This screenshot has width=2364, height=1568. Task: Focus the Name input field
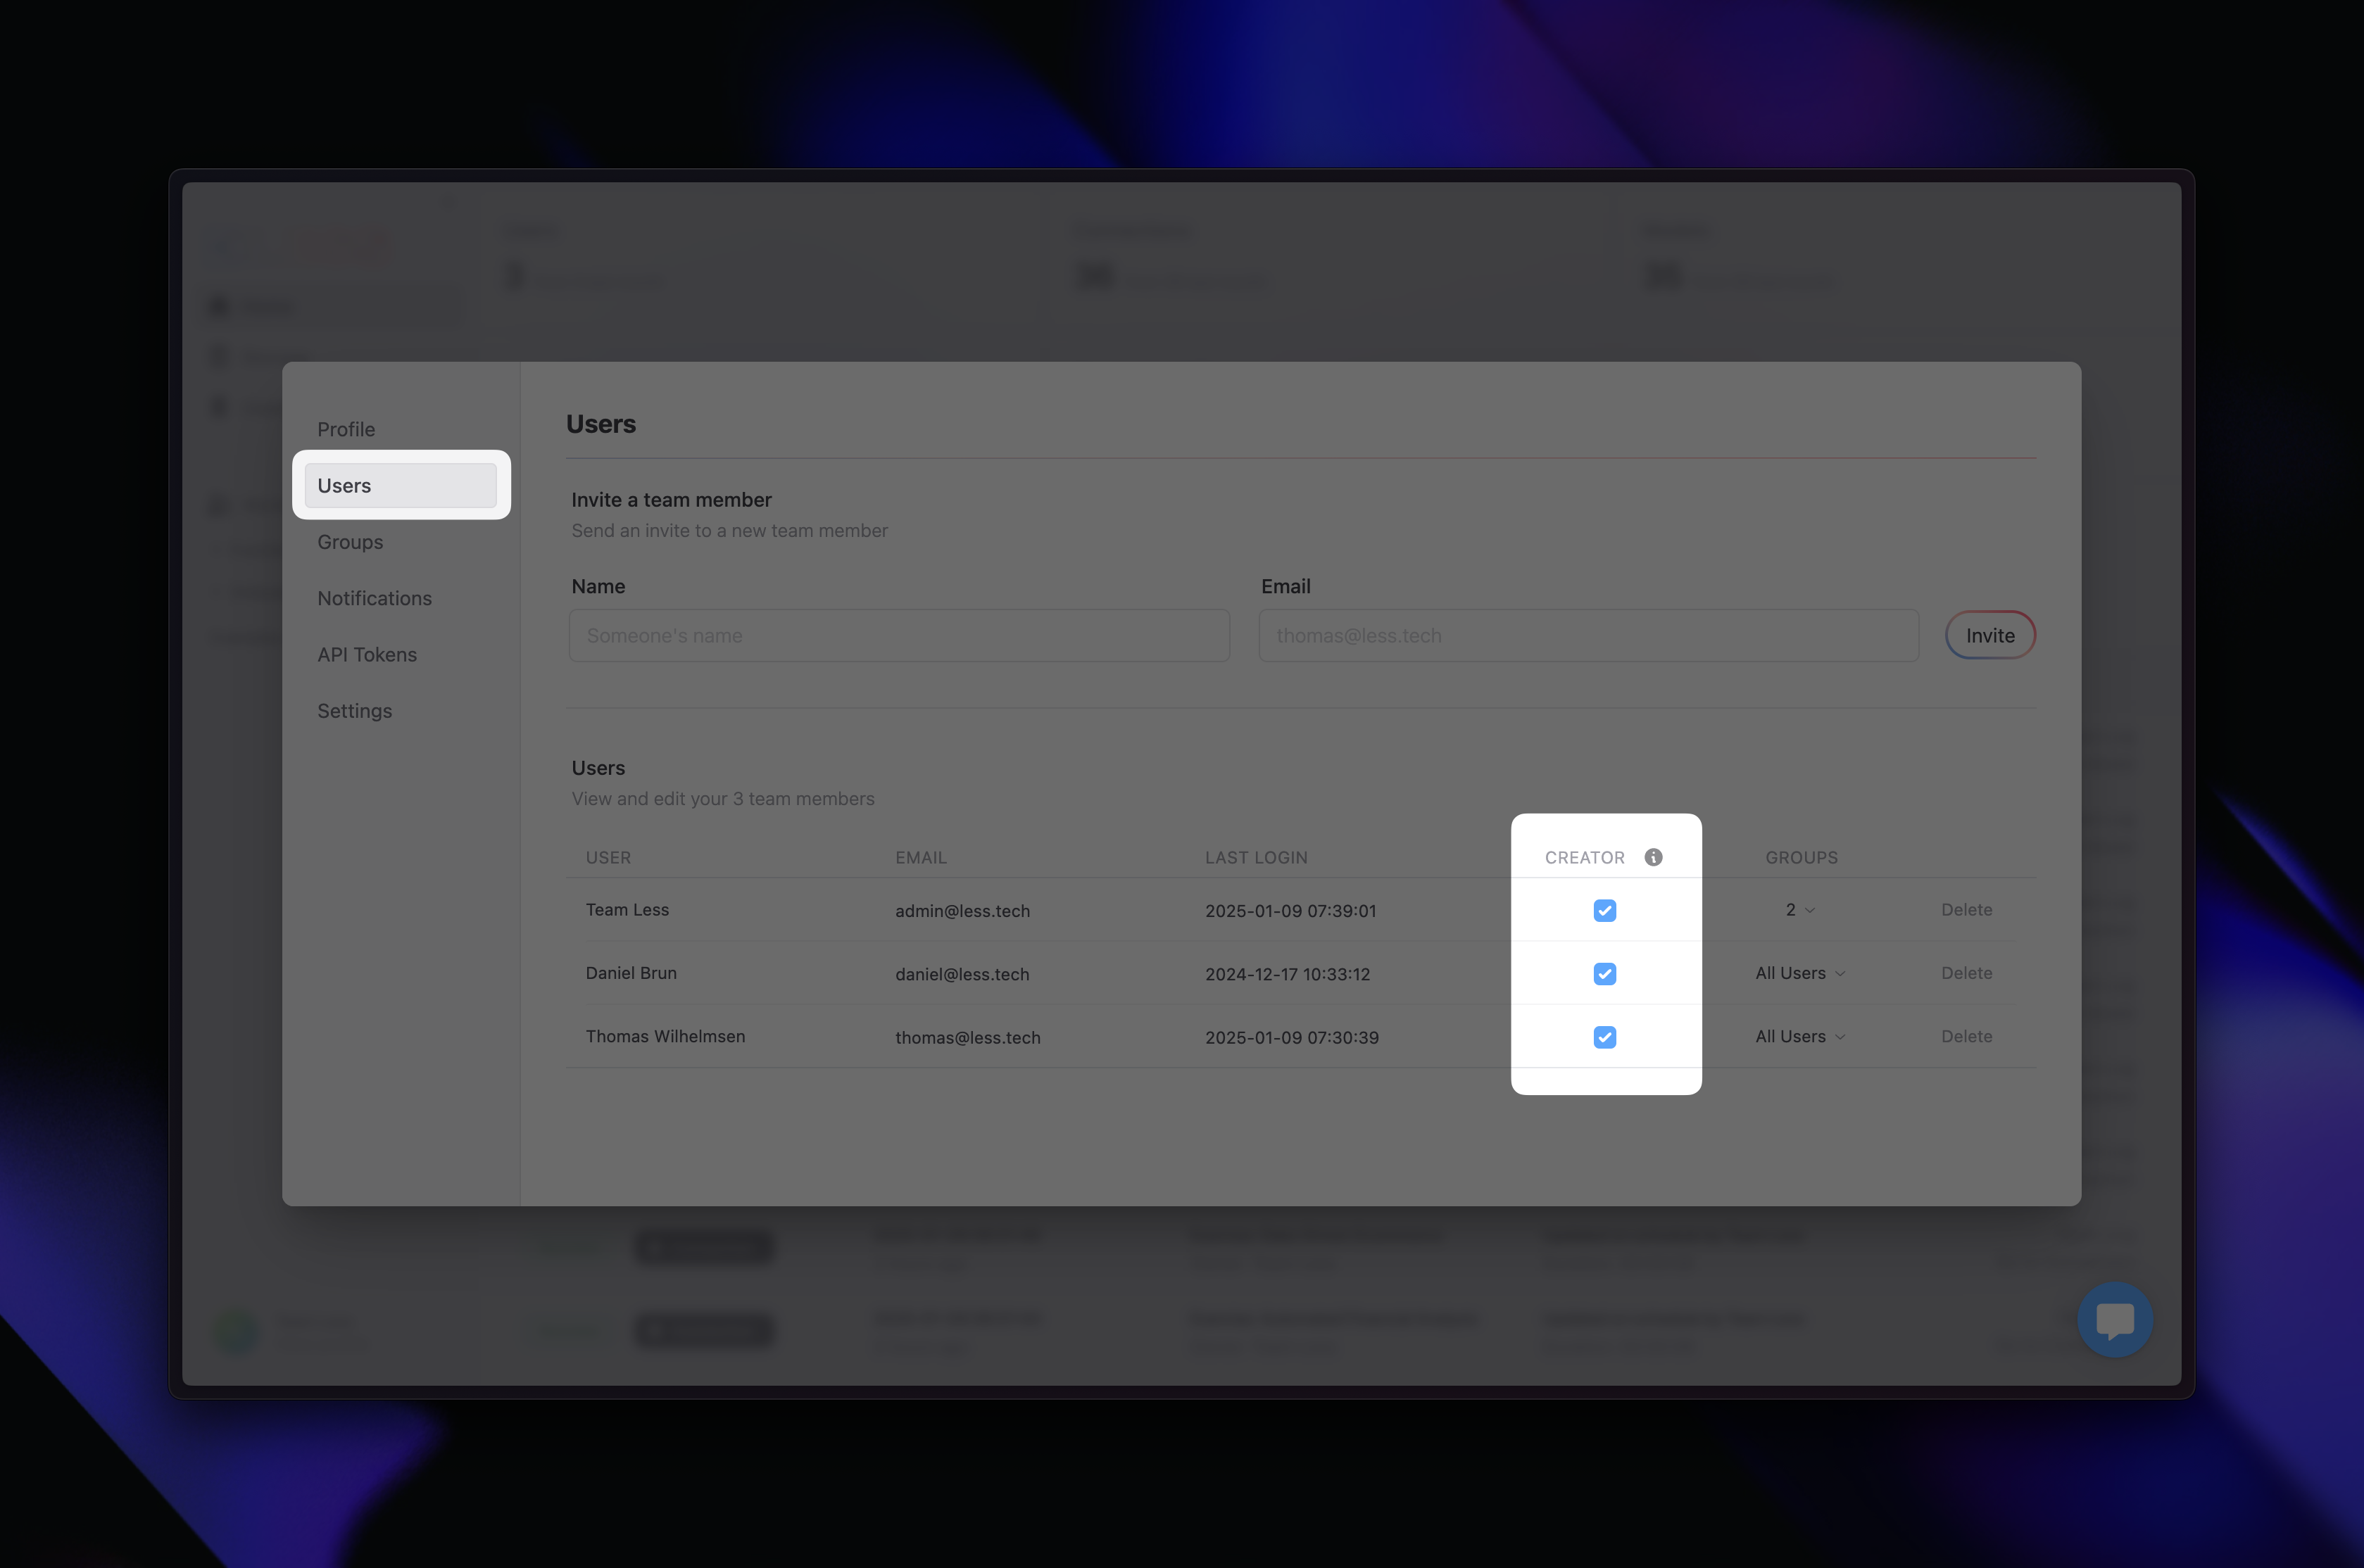(x=898, y=636)
